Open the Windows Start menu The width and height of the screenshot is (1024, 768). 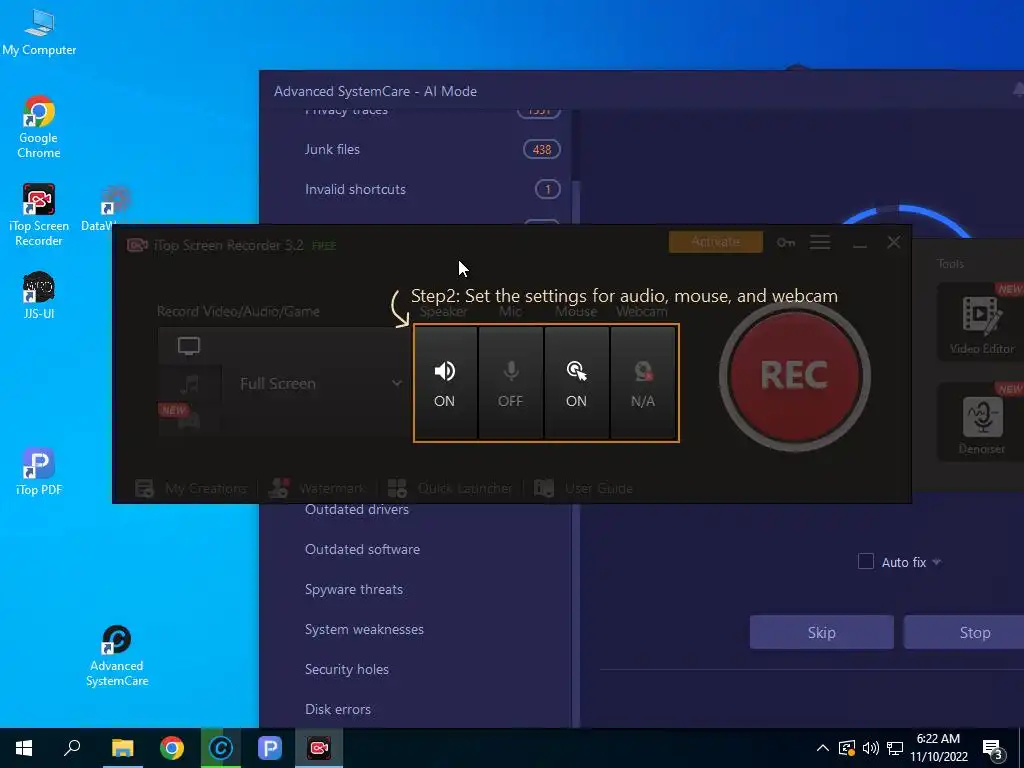click(x=24, y=748)
